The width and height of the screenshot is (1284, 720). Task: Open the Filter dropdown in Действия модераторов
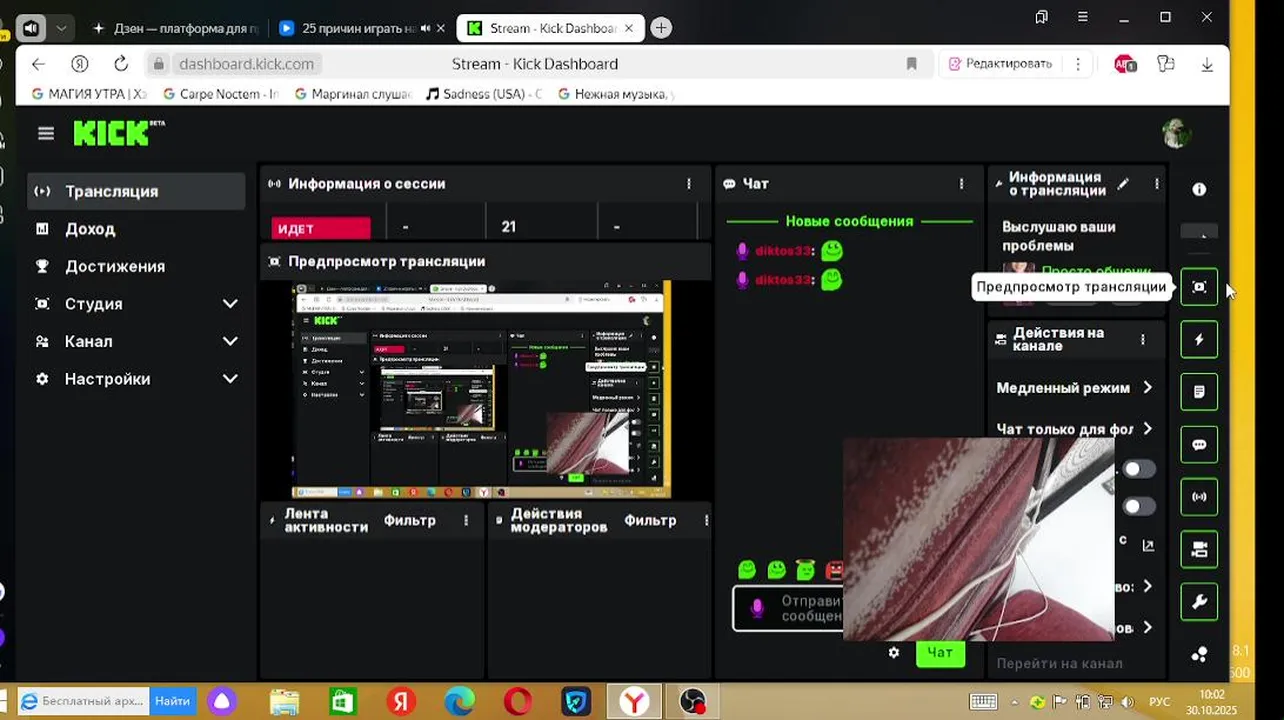click(x=650, y=520)
